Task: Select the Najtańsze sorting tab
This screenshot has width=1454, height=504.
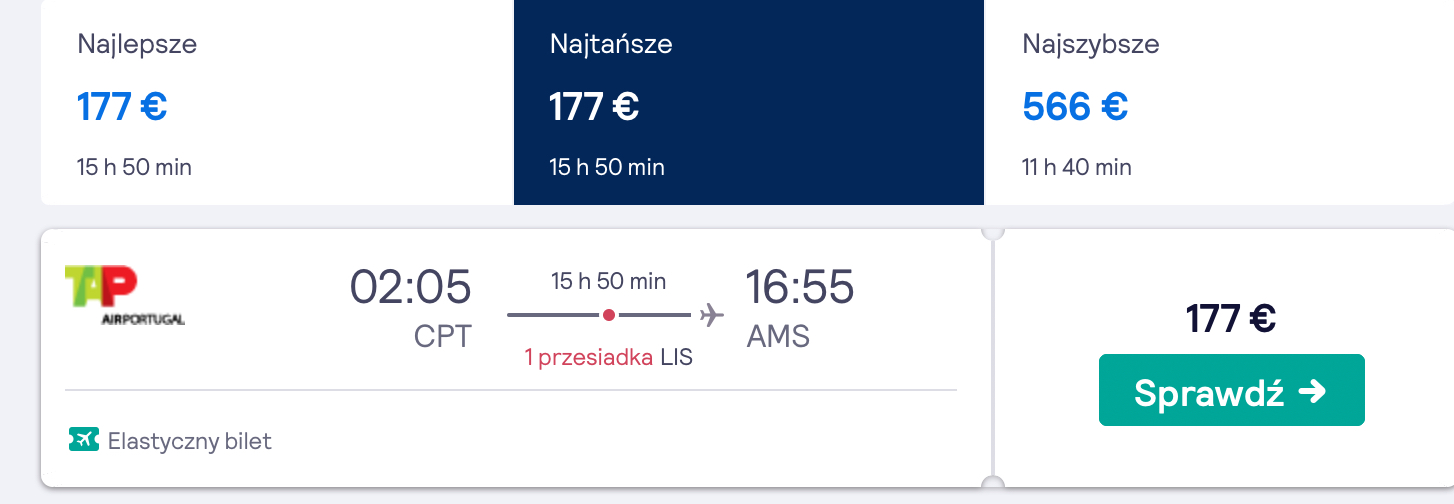Action: (749, 102)
